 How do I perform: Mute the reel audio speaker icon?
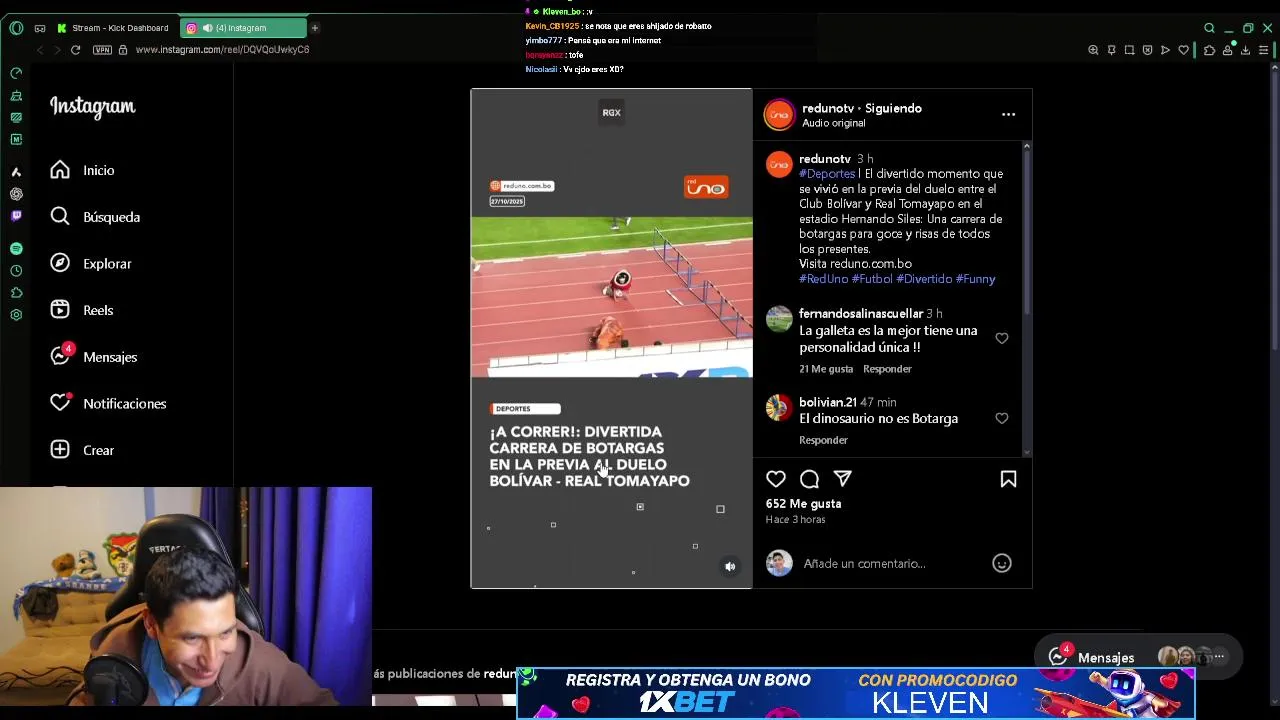[x=730, y=566]
